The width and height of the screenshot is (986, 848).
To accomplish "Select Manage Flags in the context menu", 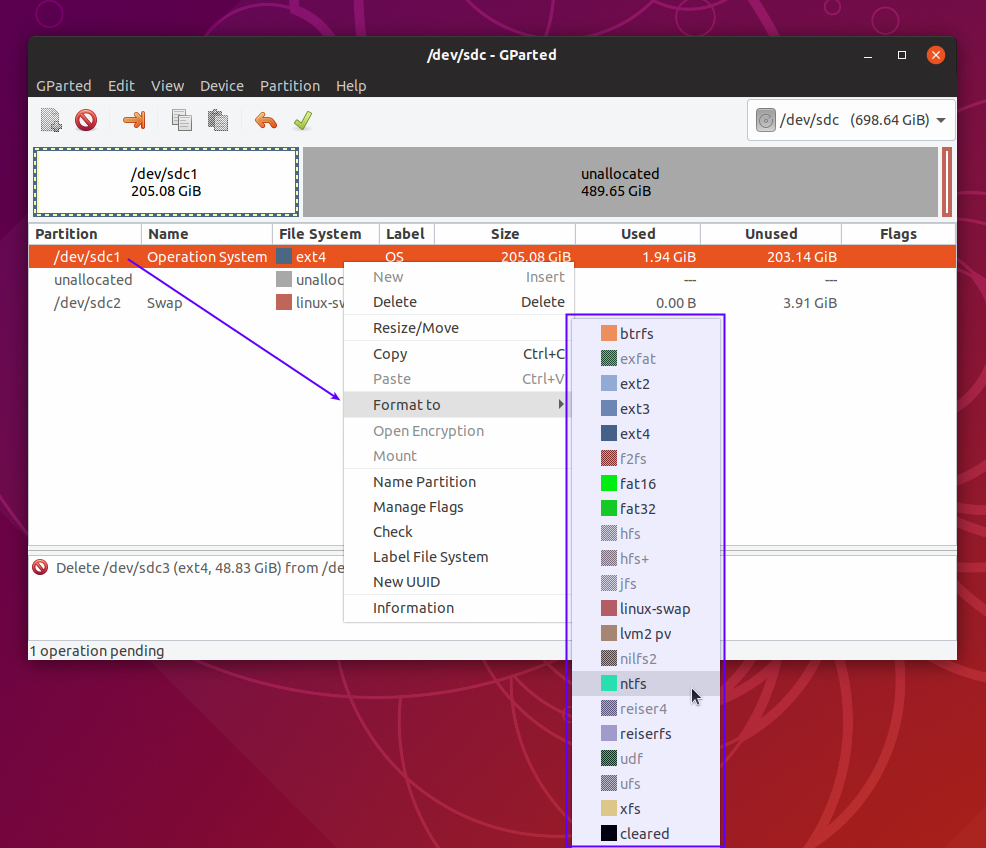I will [418, 507].
